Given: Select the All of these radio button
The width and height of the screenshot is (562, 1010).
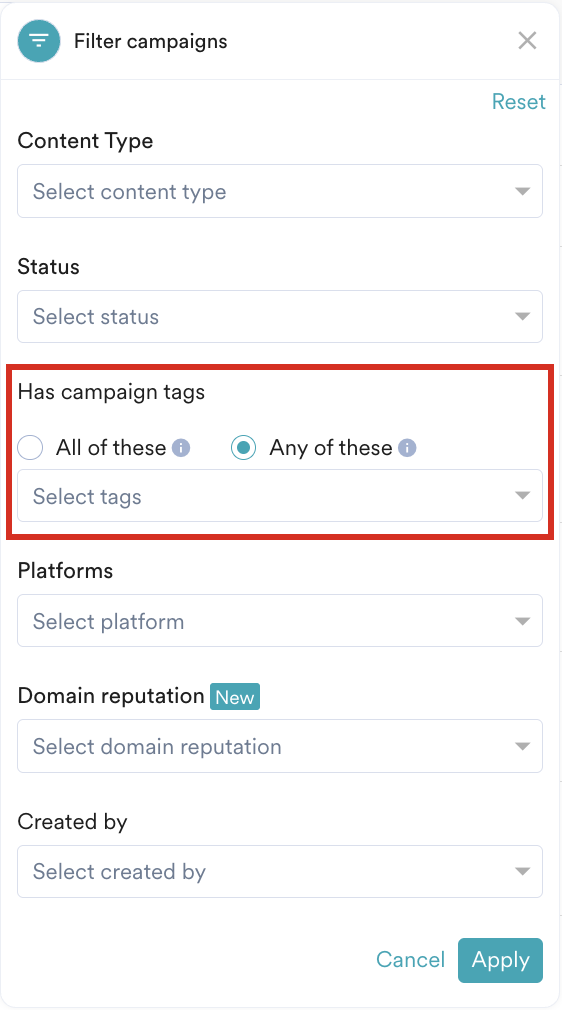Looking at the screenshot, I should 30,448.
